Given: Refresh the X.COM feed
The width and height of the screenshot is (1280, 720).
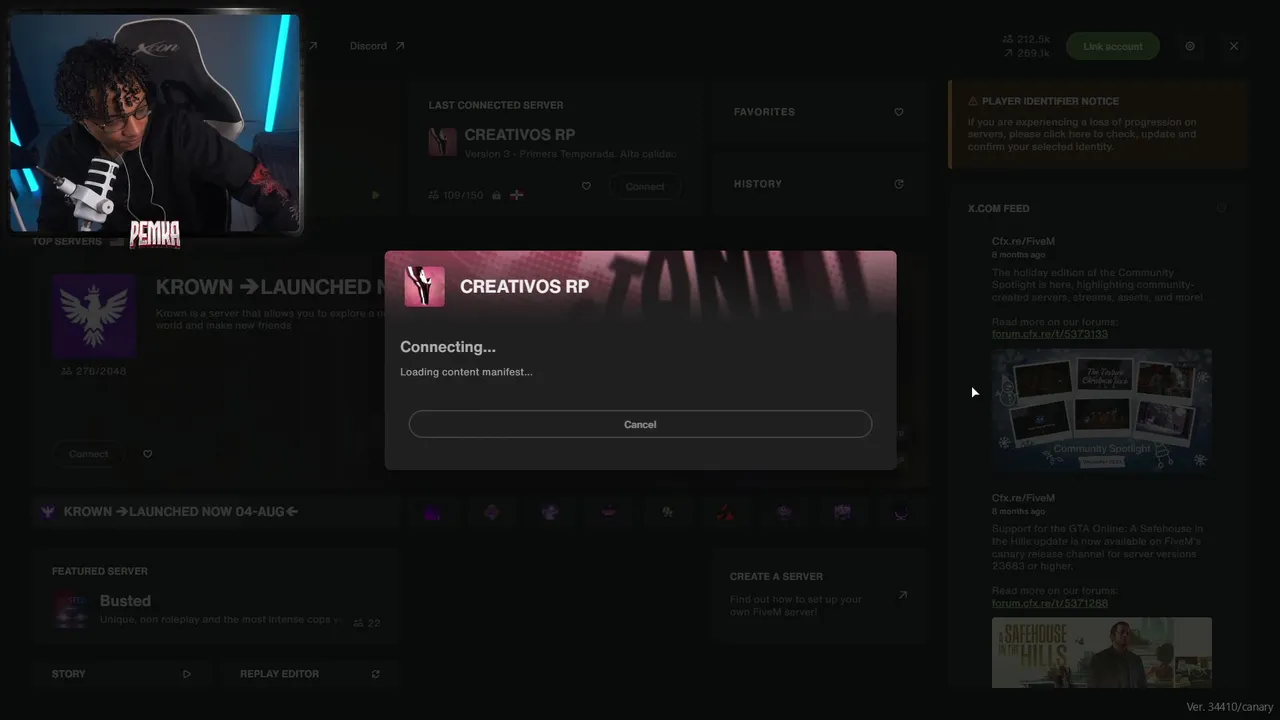Looking at the screenshot, I should click(1221, 208).
